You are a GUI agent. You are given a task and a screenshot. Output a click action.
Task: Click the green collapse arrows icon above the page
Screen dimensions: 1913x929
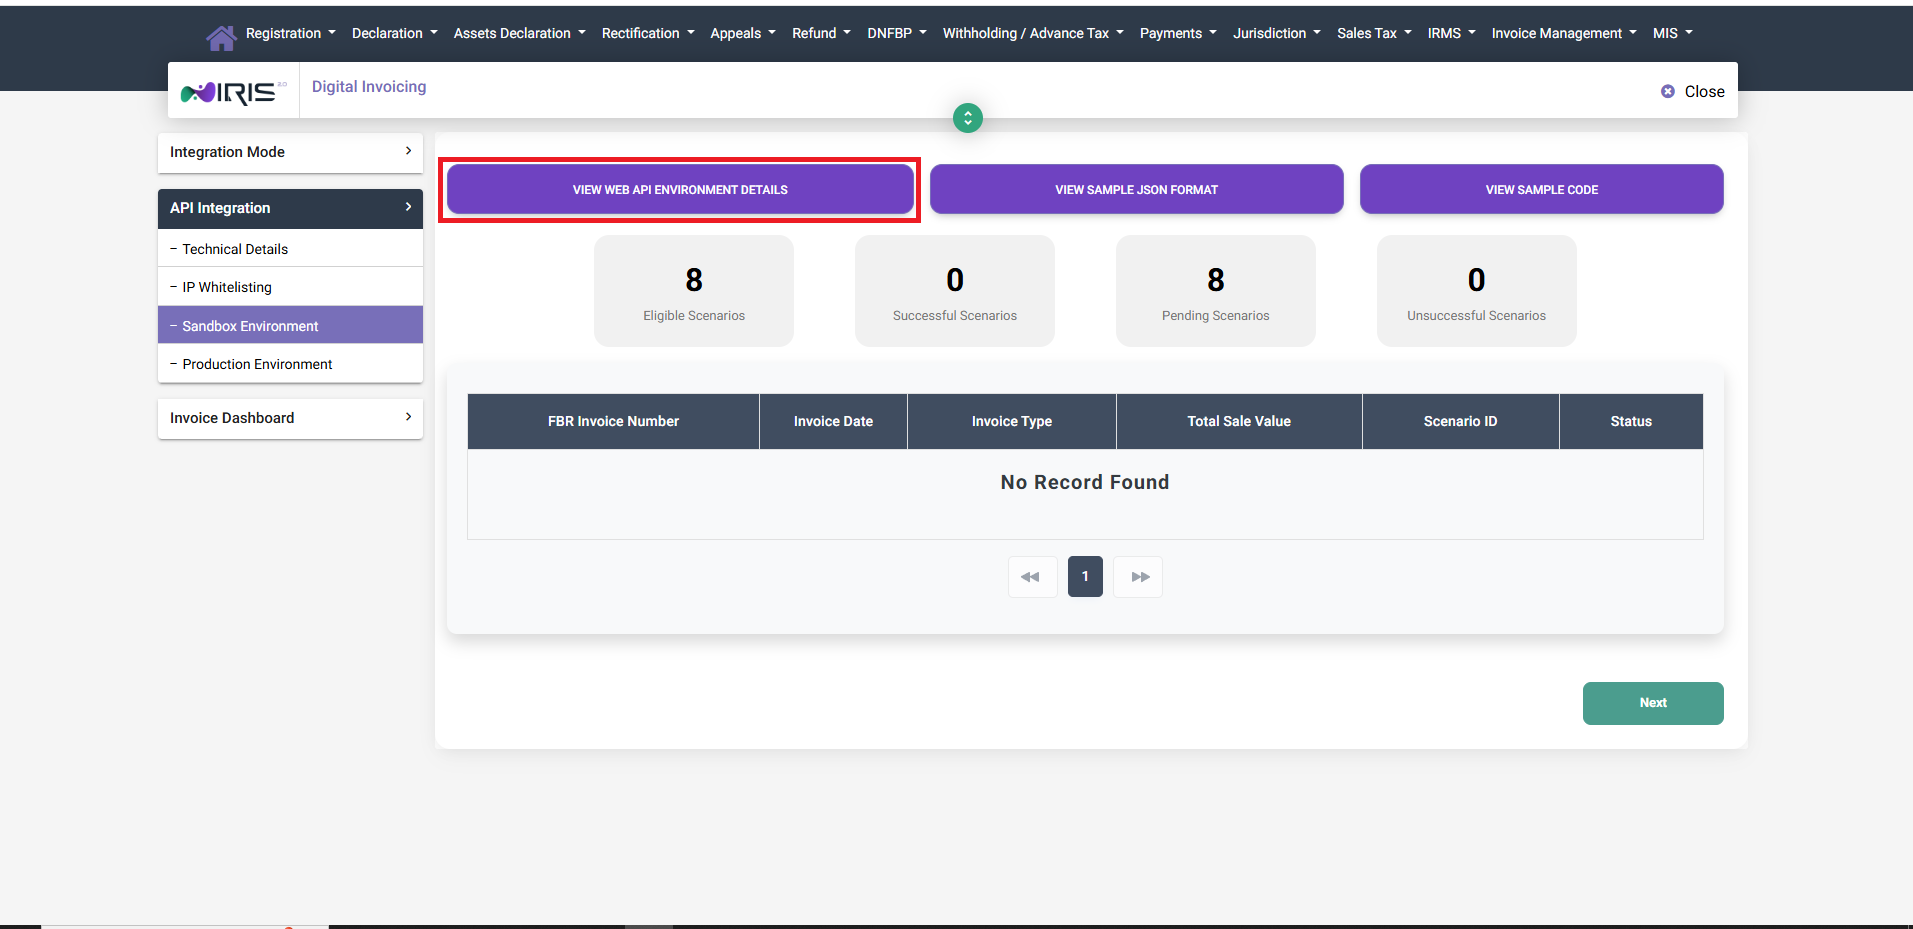coord(966,118)
